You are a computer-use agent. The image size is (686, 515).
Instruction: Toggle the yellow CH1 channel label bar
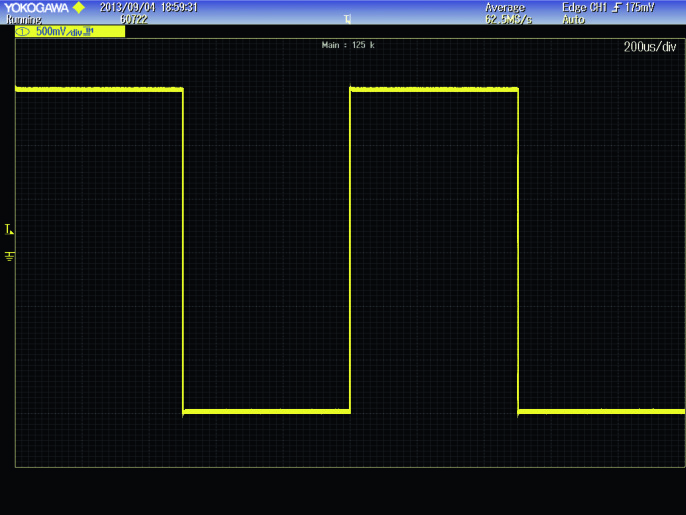click(x=70, y=31)
